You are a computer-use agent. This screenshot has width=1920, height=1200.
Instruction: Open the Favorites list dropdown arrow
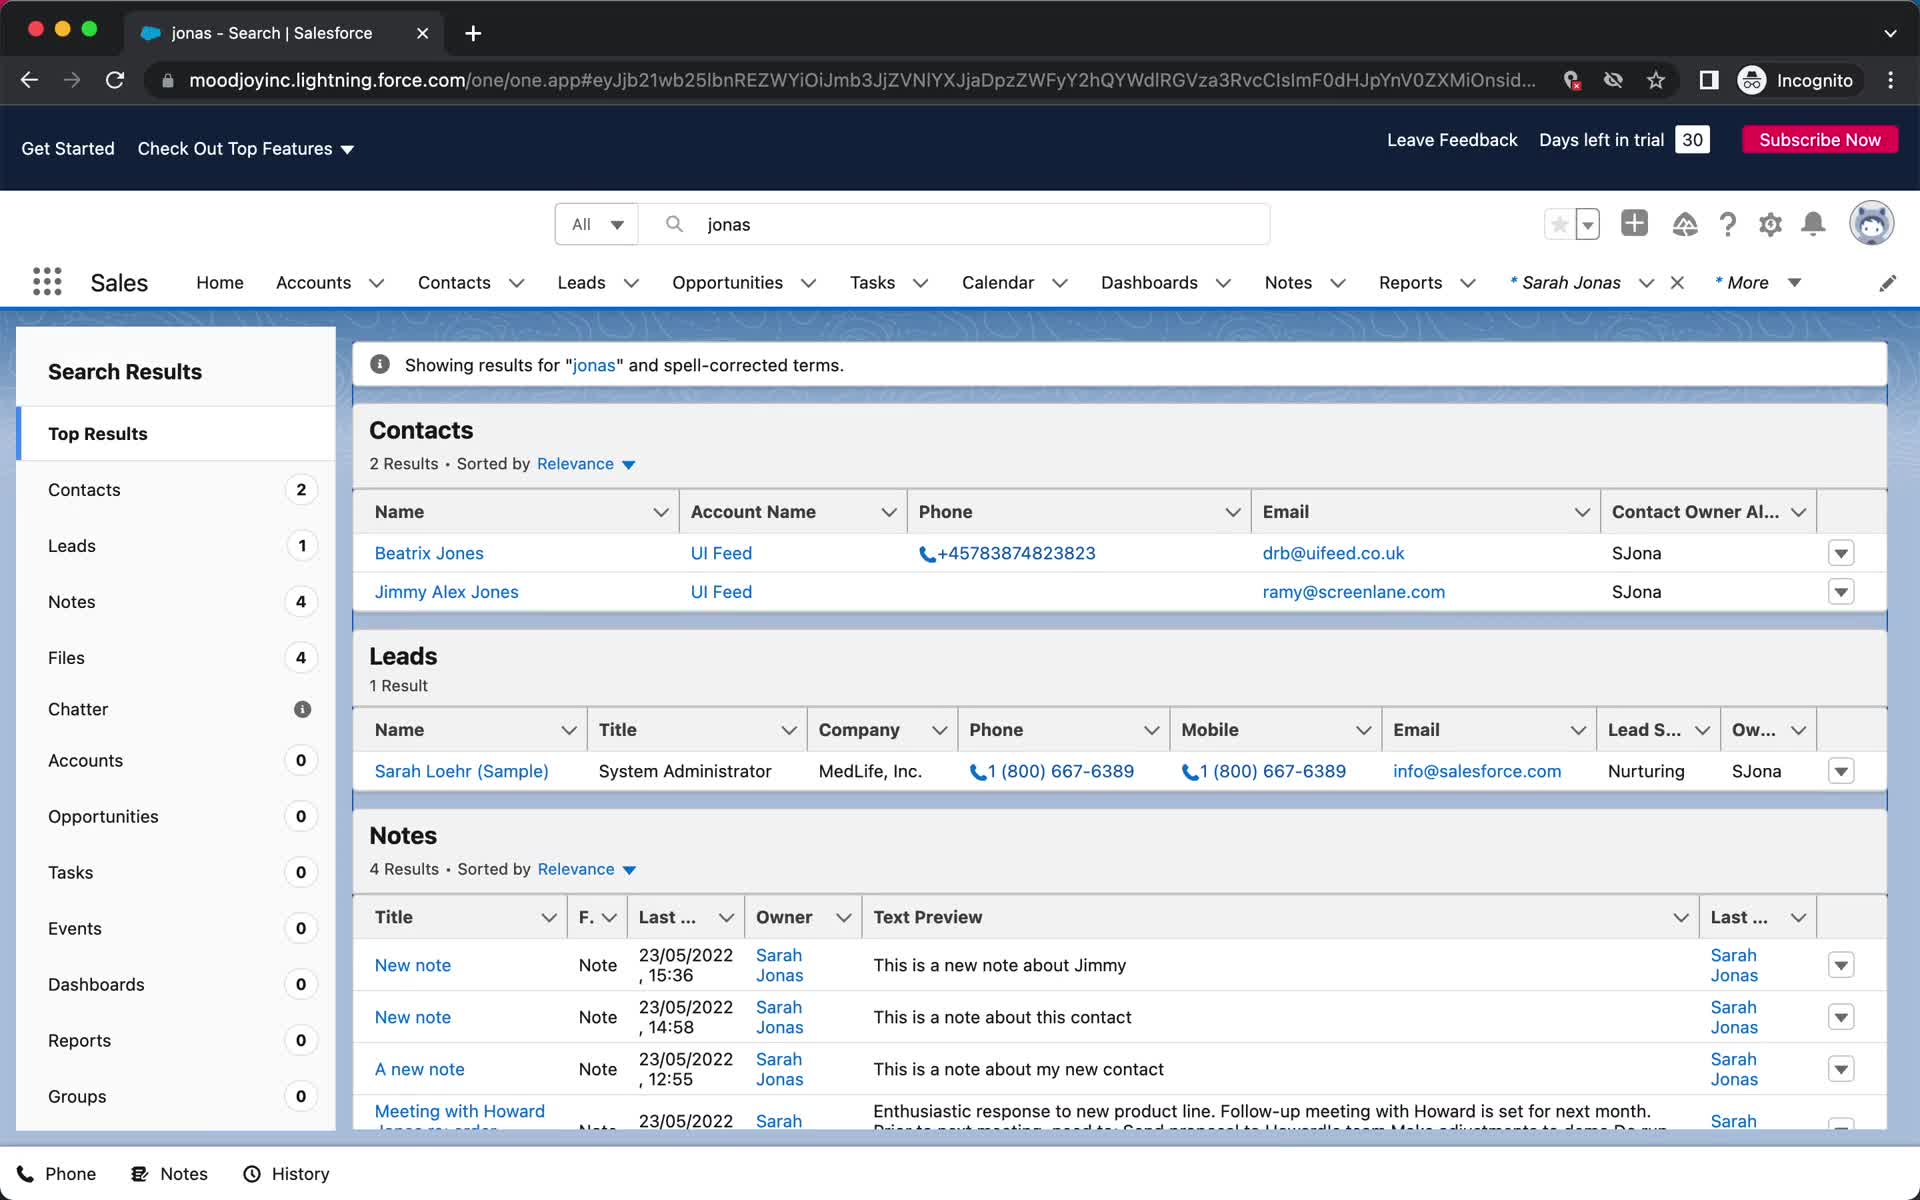click(x=1587, y=224)
